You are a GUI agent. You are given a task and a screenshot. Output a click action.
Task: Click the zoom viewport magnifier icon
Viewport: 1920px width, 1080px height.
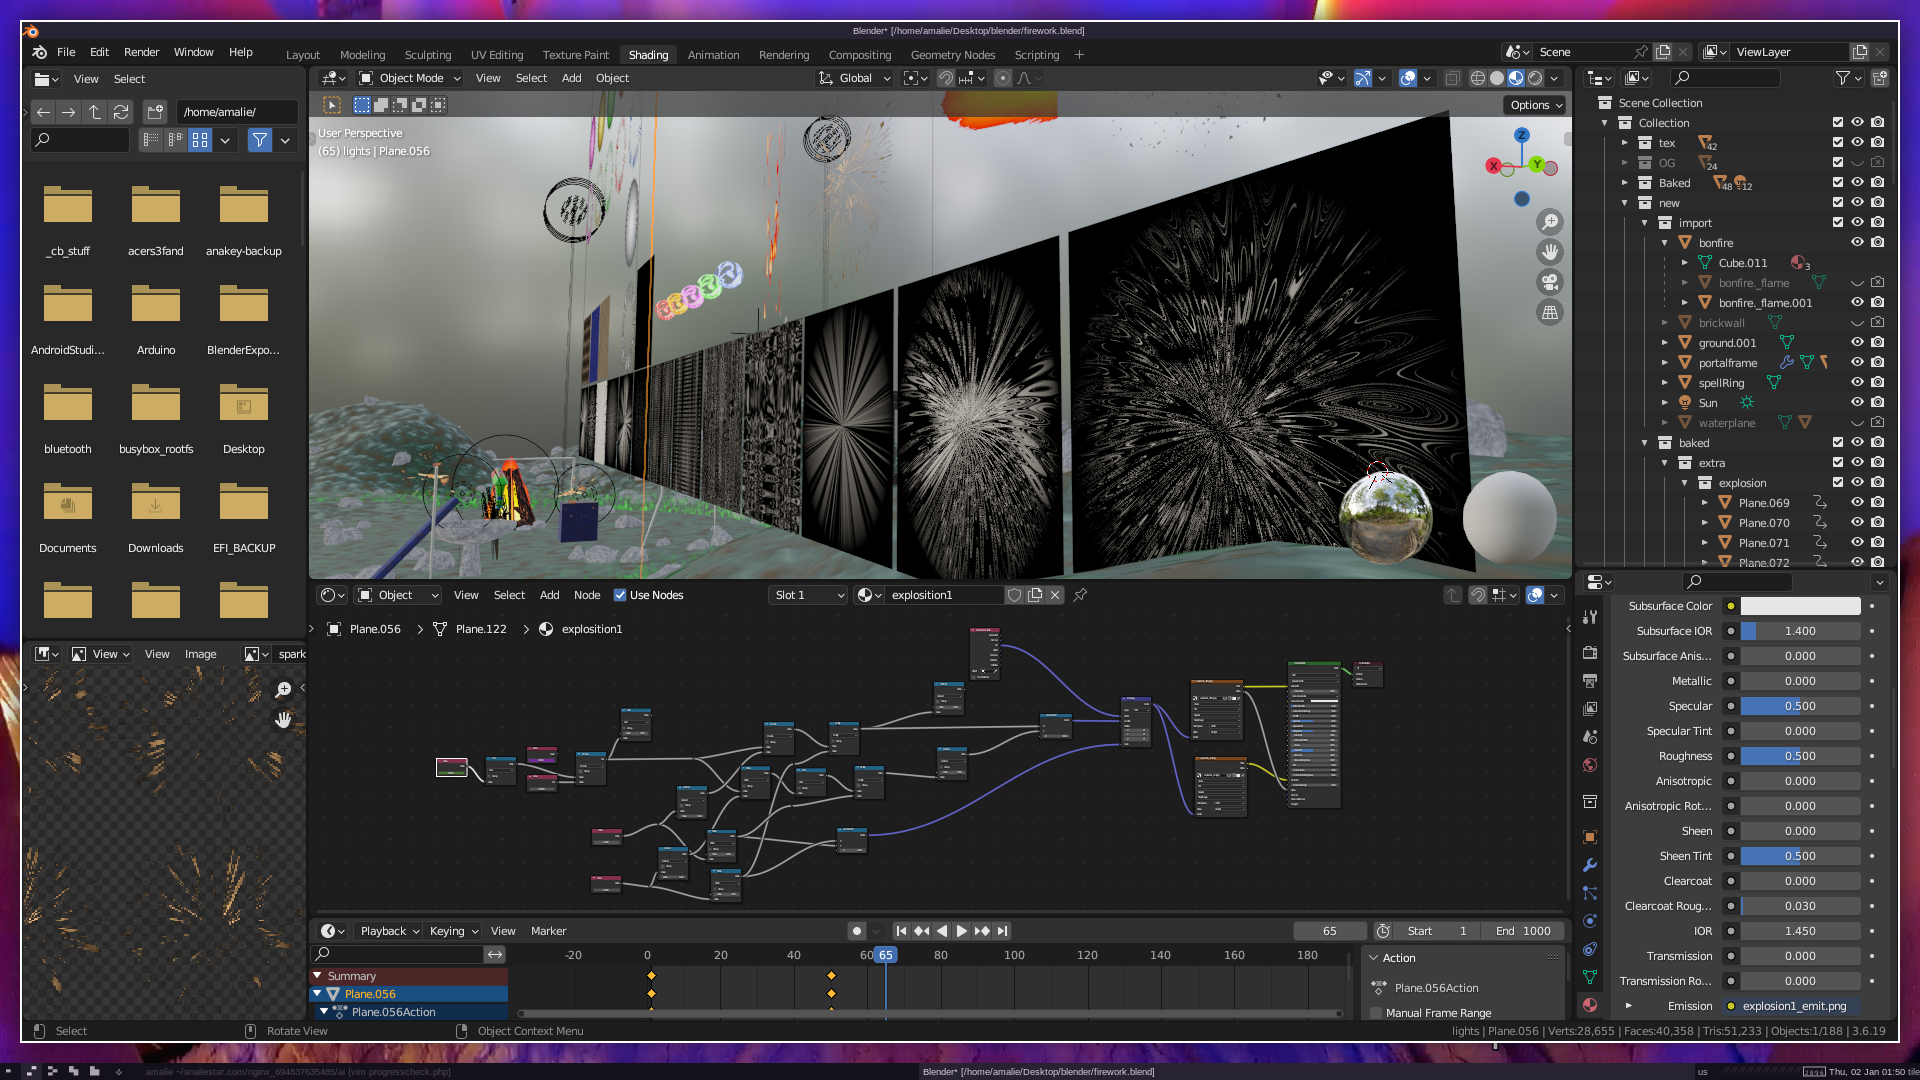click(x=1550, y=222)
